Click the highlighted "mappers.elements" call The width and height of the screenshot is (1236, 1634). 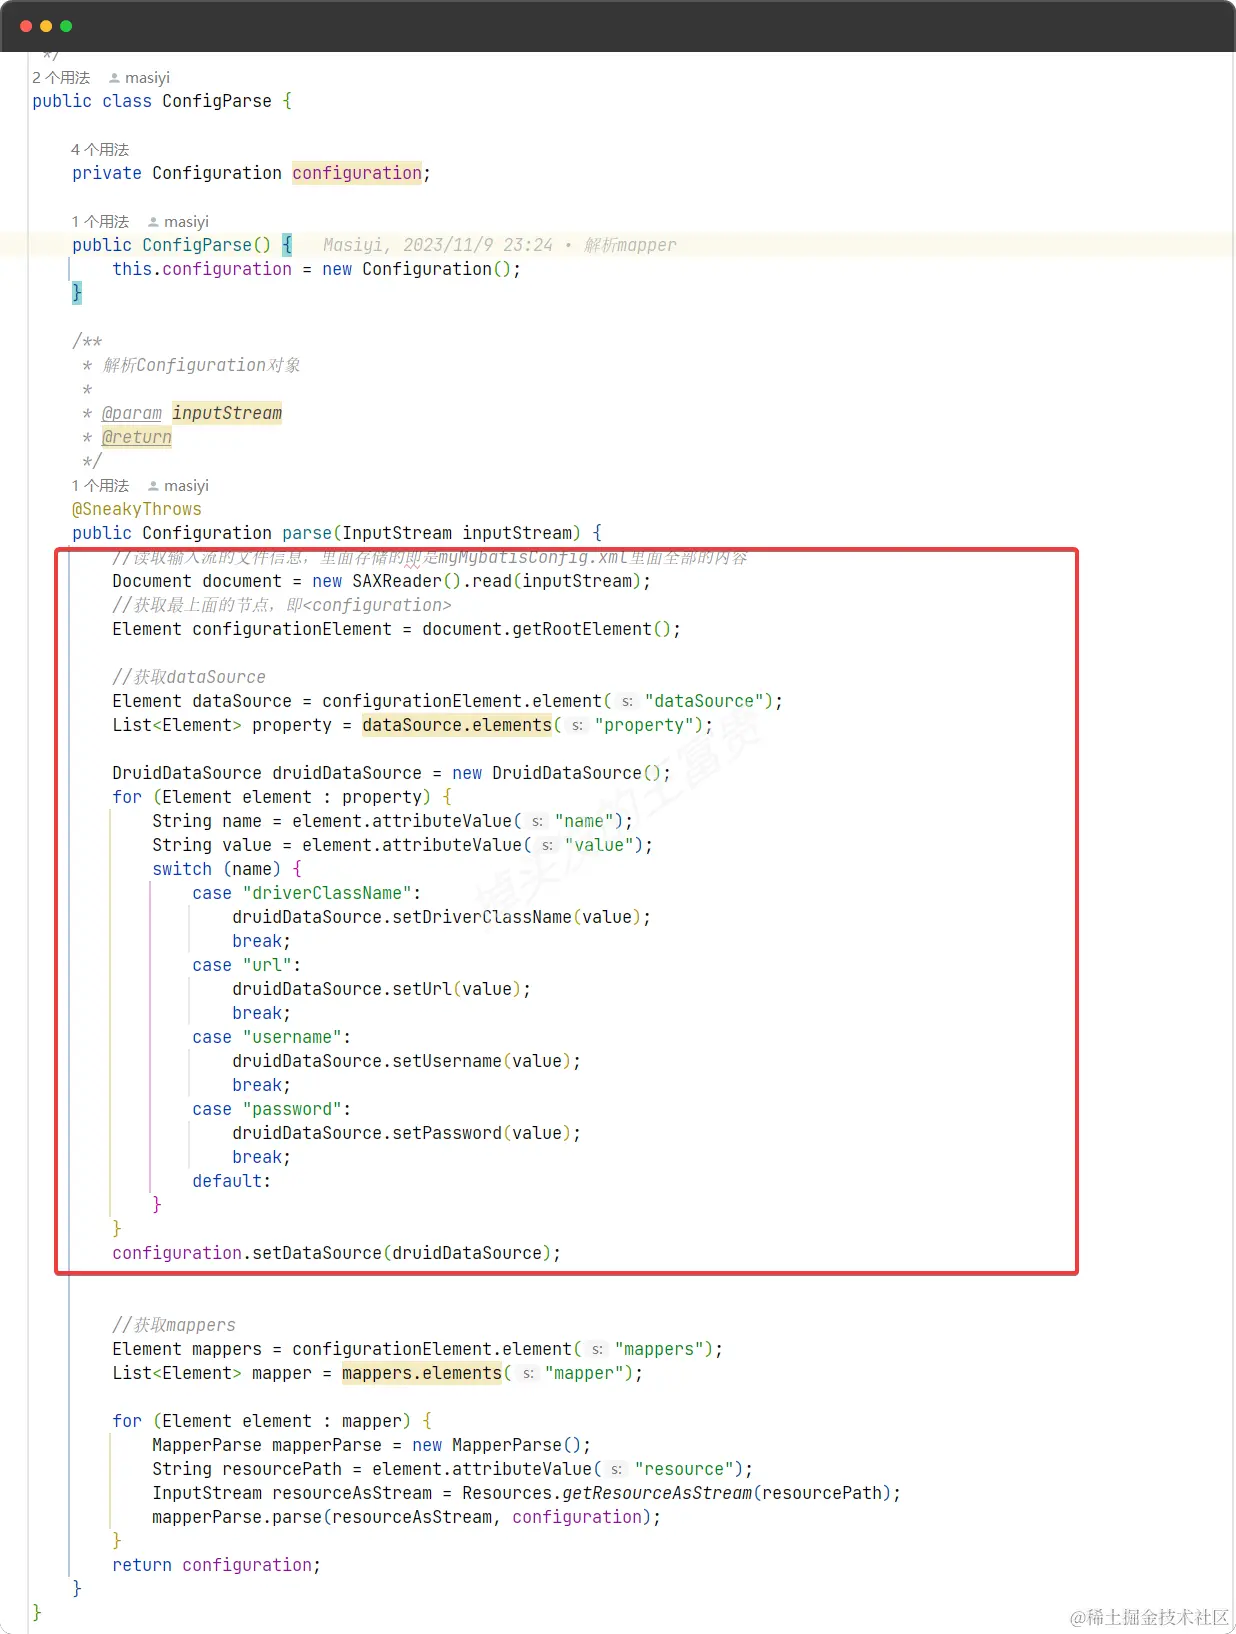coord(422,1373)
